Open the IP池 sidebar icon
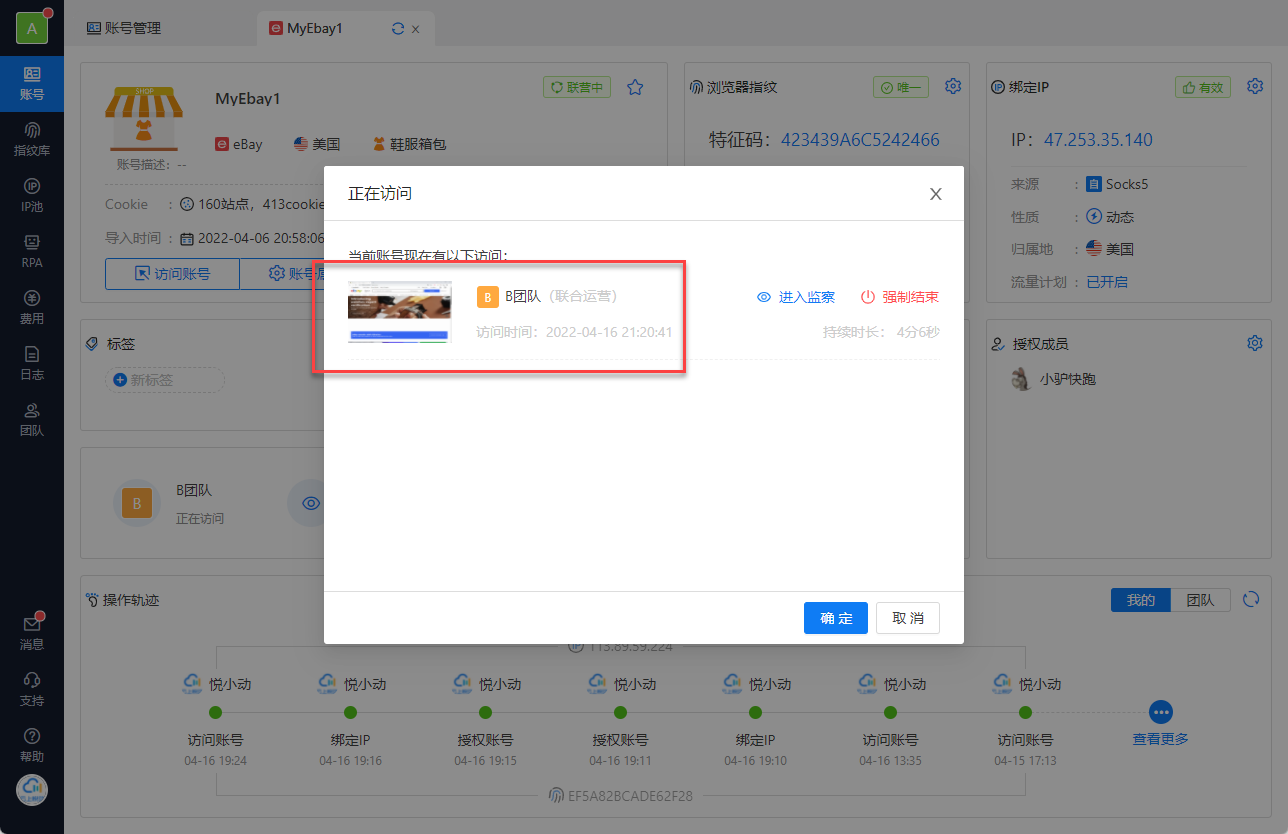 coord(32,196)
